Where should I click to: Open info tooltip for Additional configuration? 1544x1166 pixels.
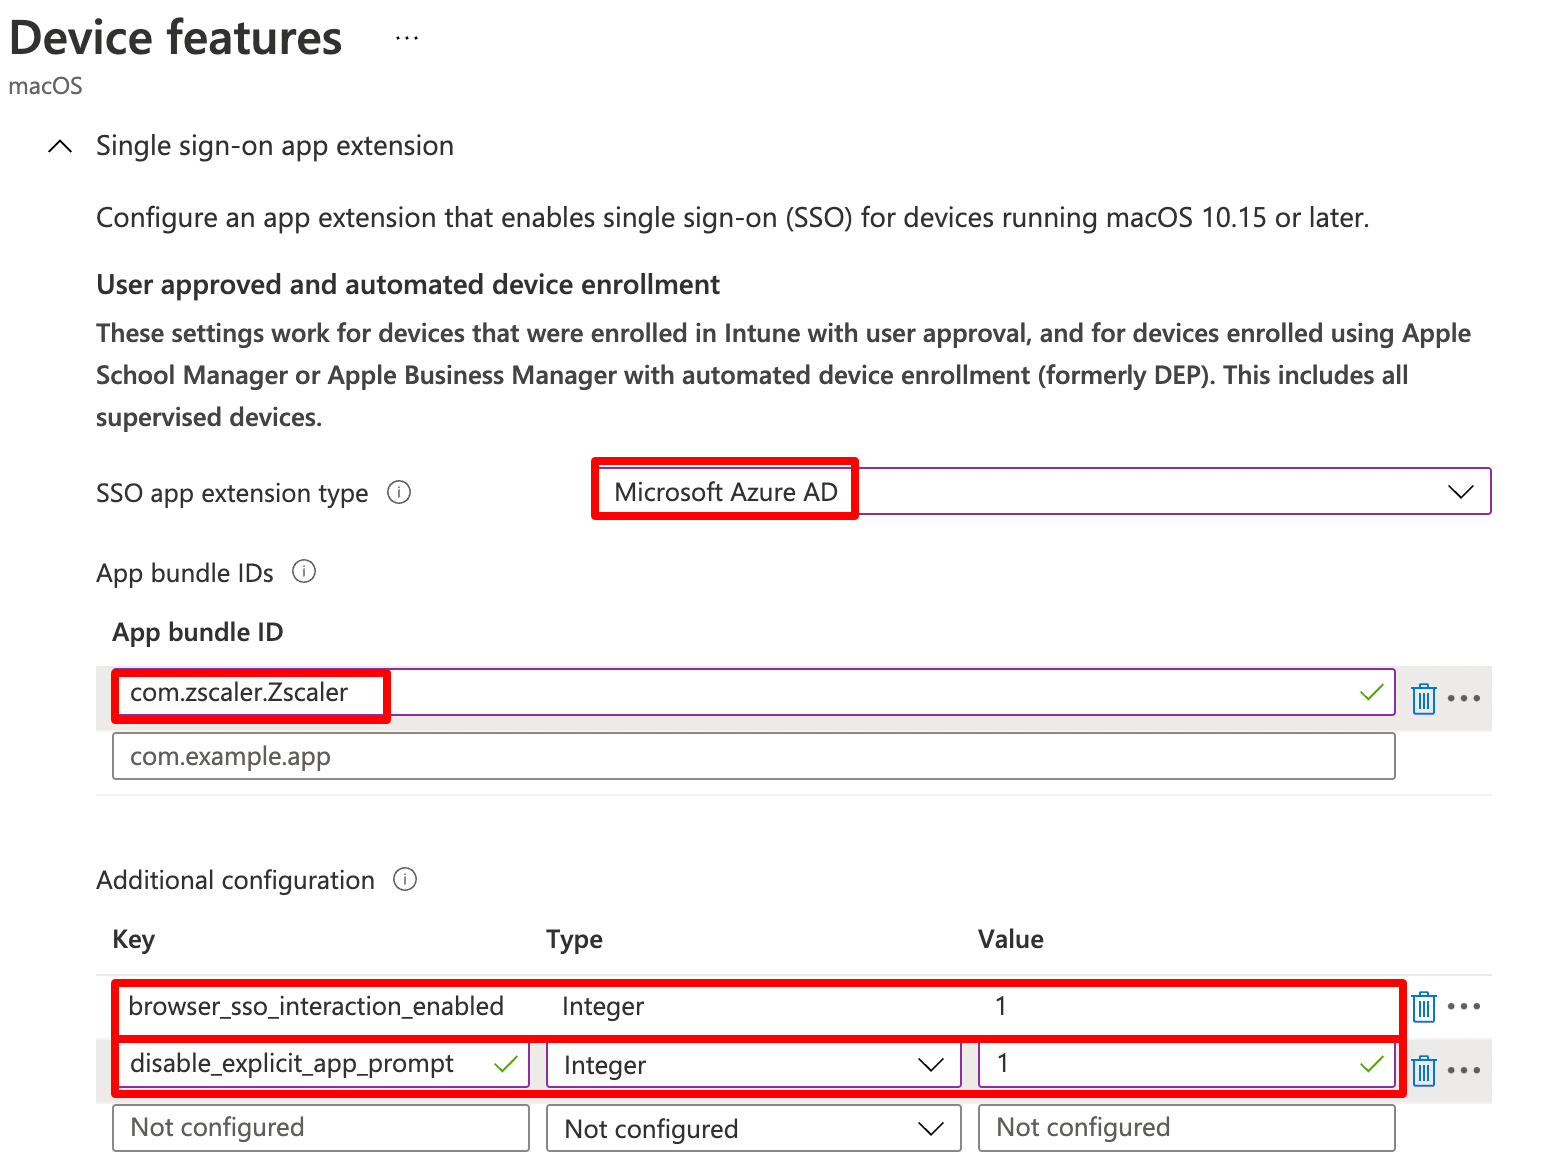tap(405, 879)
